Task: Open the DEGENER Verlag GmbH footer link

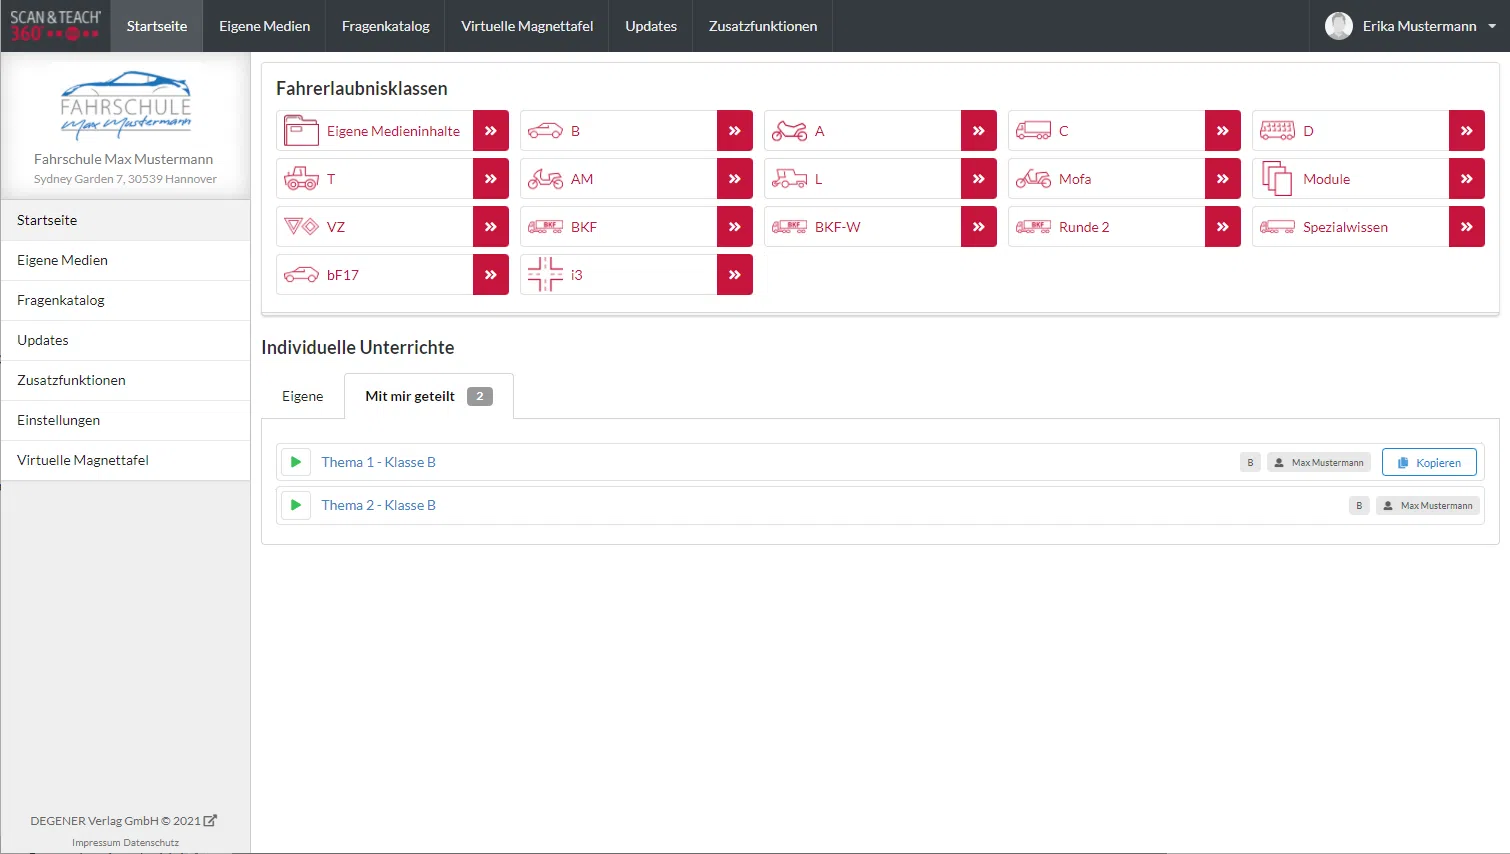Action: pyautogui.click(x=123, y=821)
